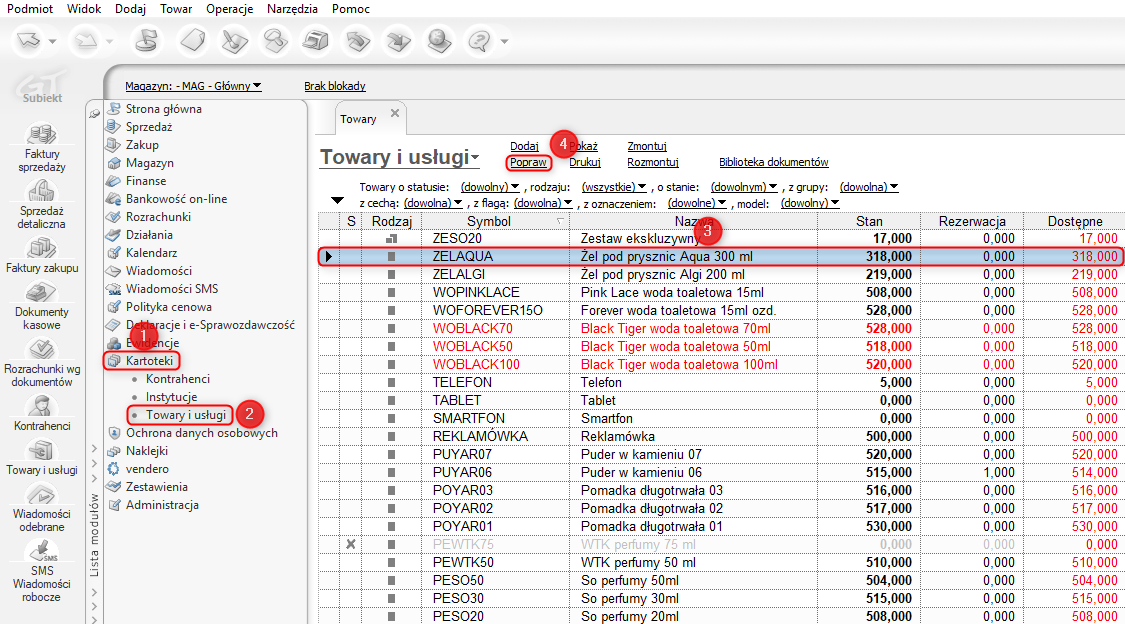
Task: Select Kontrahenci under Kartoteki in module tree
Action: point(177,379)
